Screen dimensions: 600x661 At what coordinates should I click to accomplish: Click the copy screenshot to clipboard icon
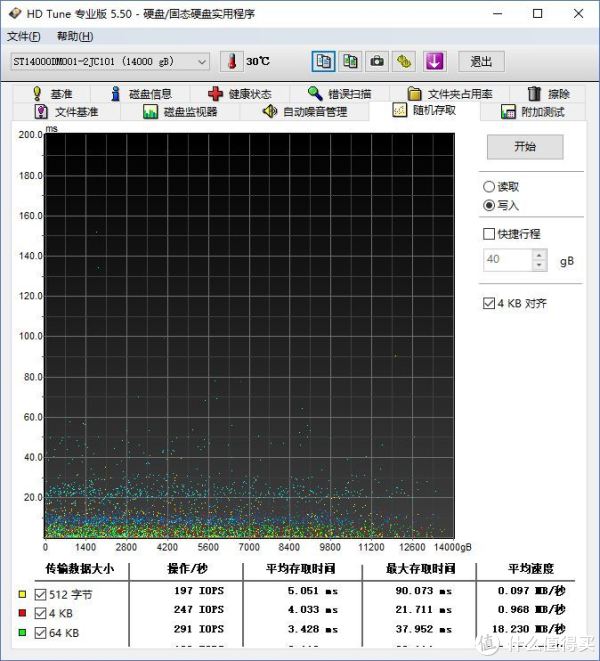pyautogui.click(x=350, y=62)
